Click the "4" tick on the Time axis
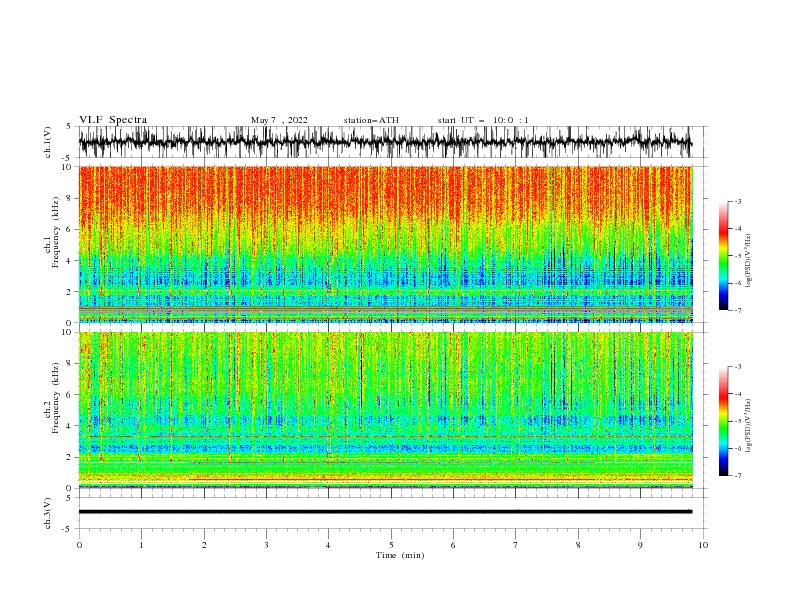This screenshot has height=612, width=792. (328, 545)
